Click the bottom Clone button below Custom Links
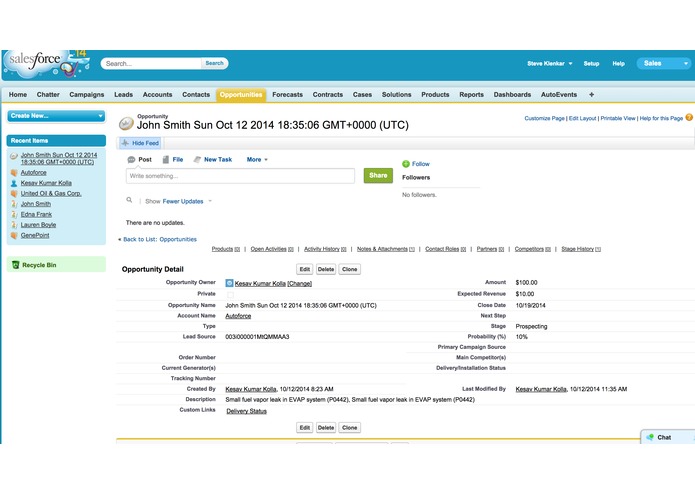 pyautogui.click(x=350, y=428)
